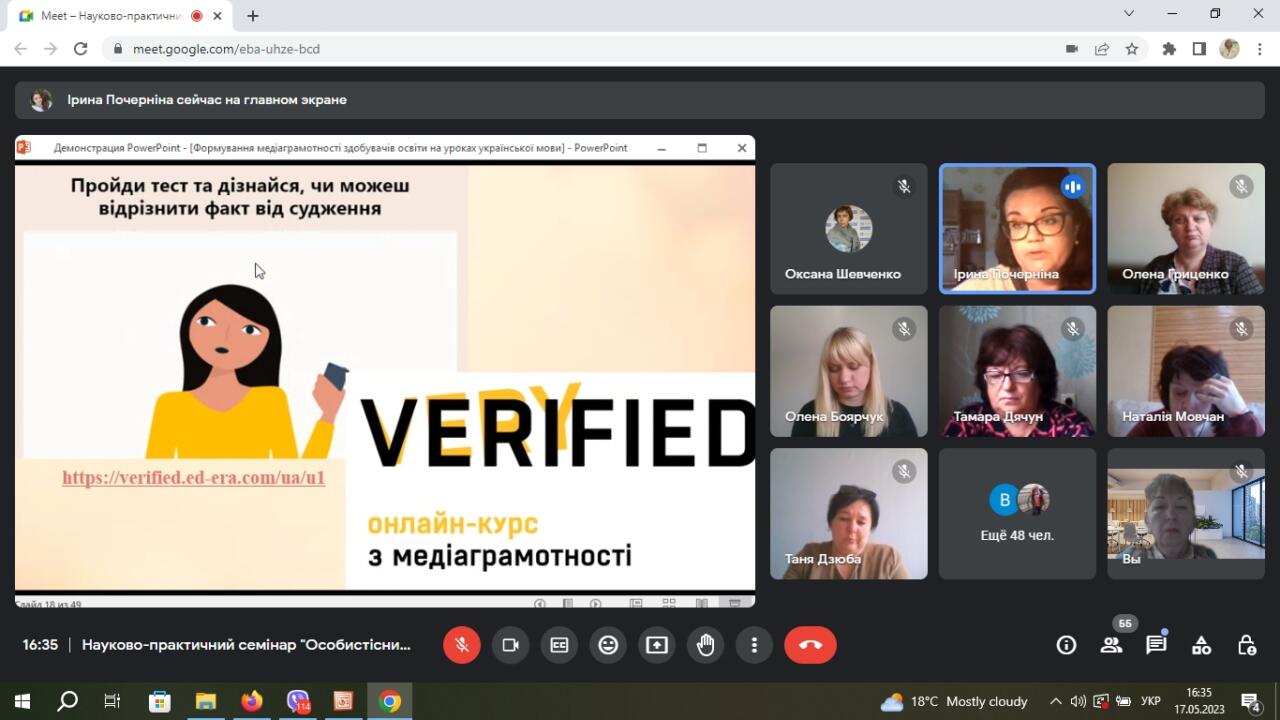Viewport: 1280px width, 720px height.
Task: Switch to PowerPoint on taskbar
Action: click(x=343, y=701)
